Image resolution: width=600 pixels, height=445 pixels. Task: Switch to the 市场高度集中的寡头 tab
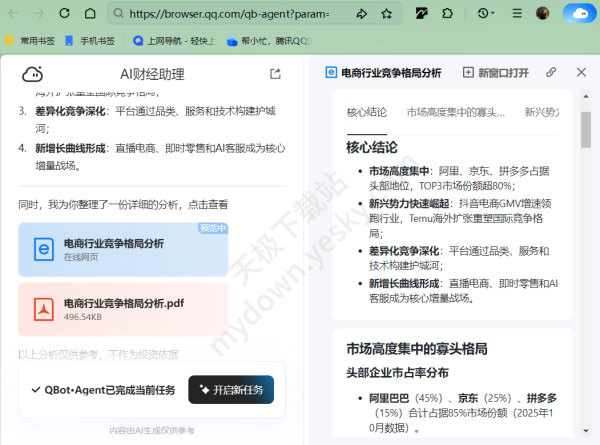(455, 112)
